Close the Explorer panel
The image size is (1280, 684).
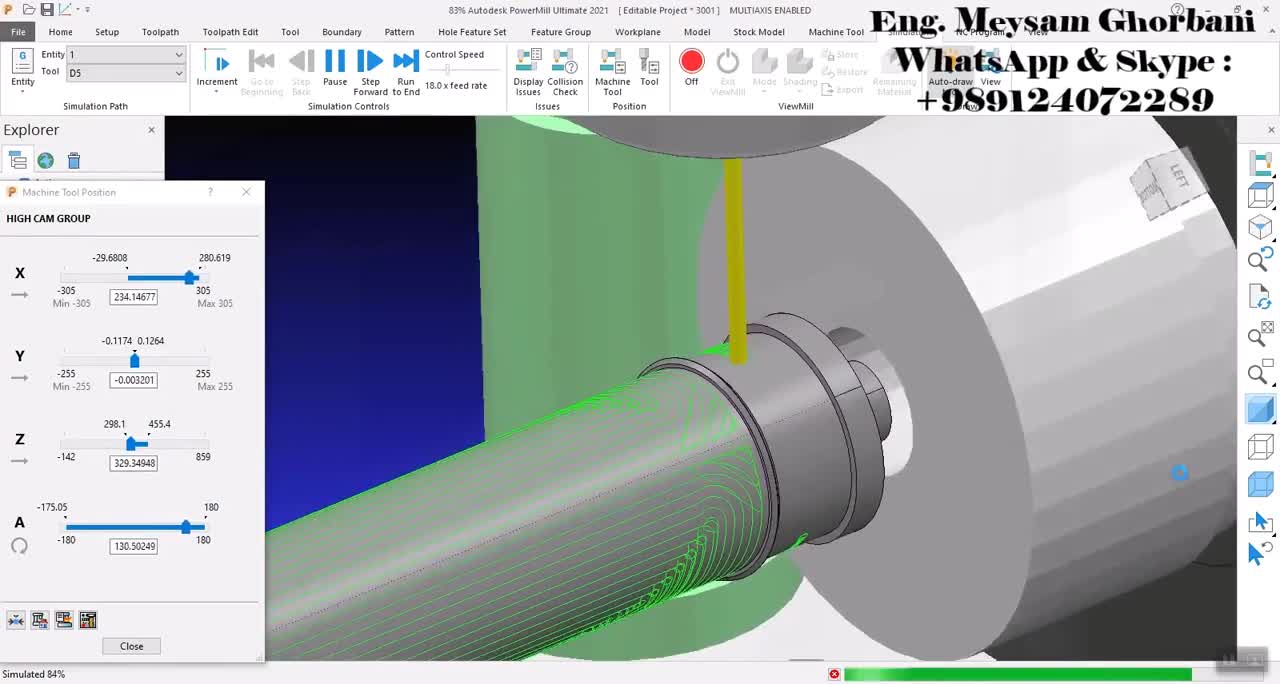click(152, 130)
